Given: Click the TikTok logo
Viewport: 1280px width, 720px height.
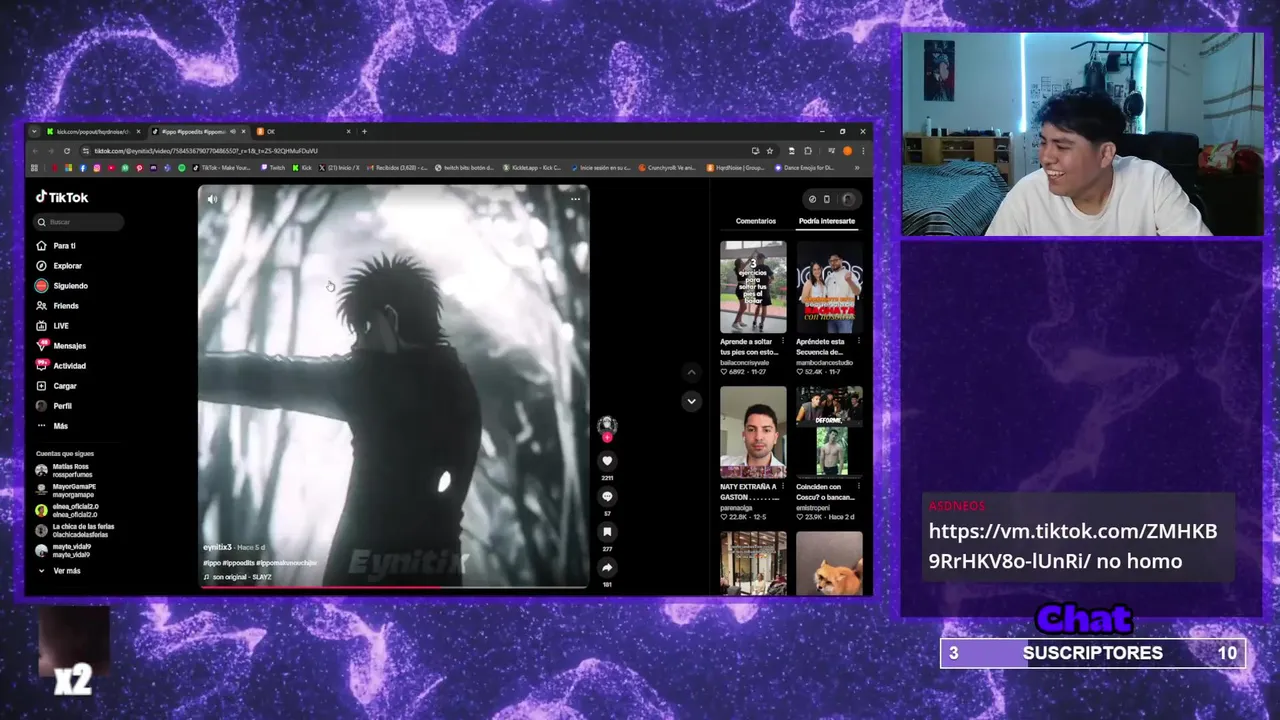Looking at the screenshot, I should [x=62, y=197].
